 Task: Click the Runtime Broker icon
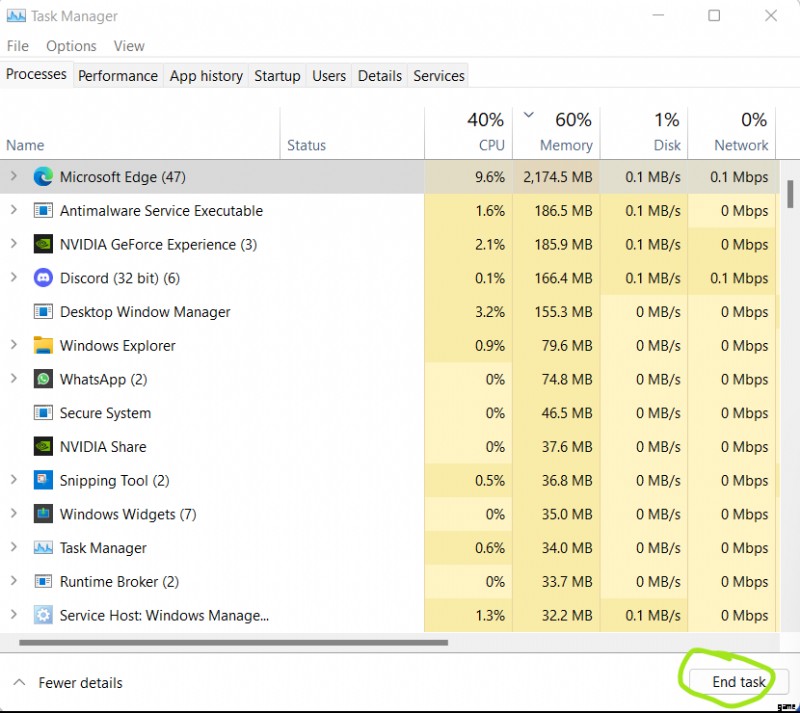pyautogui.click(x=43, y=581)
